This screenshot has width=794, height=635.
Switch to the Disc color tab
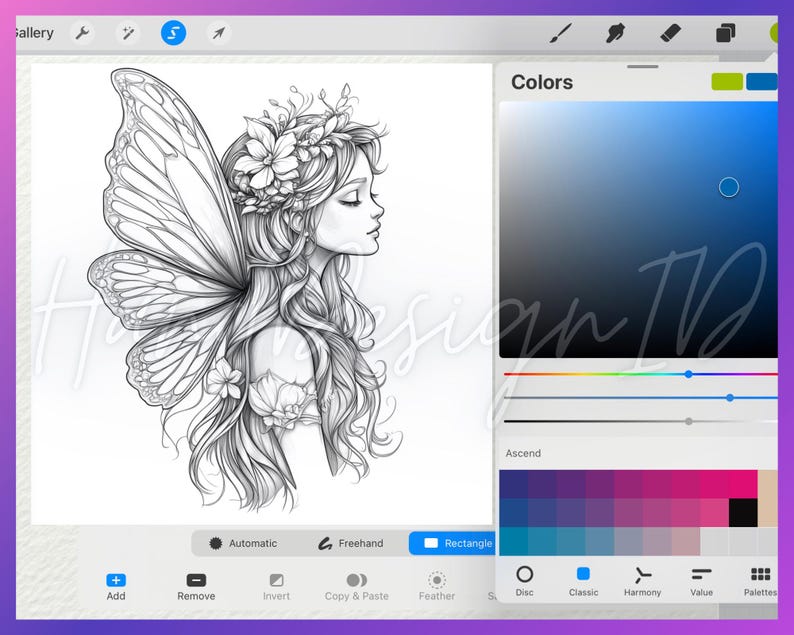pos(524,581)
